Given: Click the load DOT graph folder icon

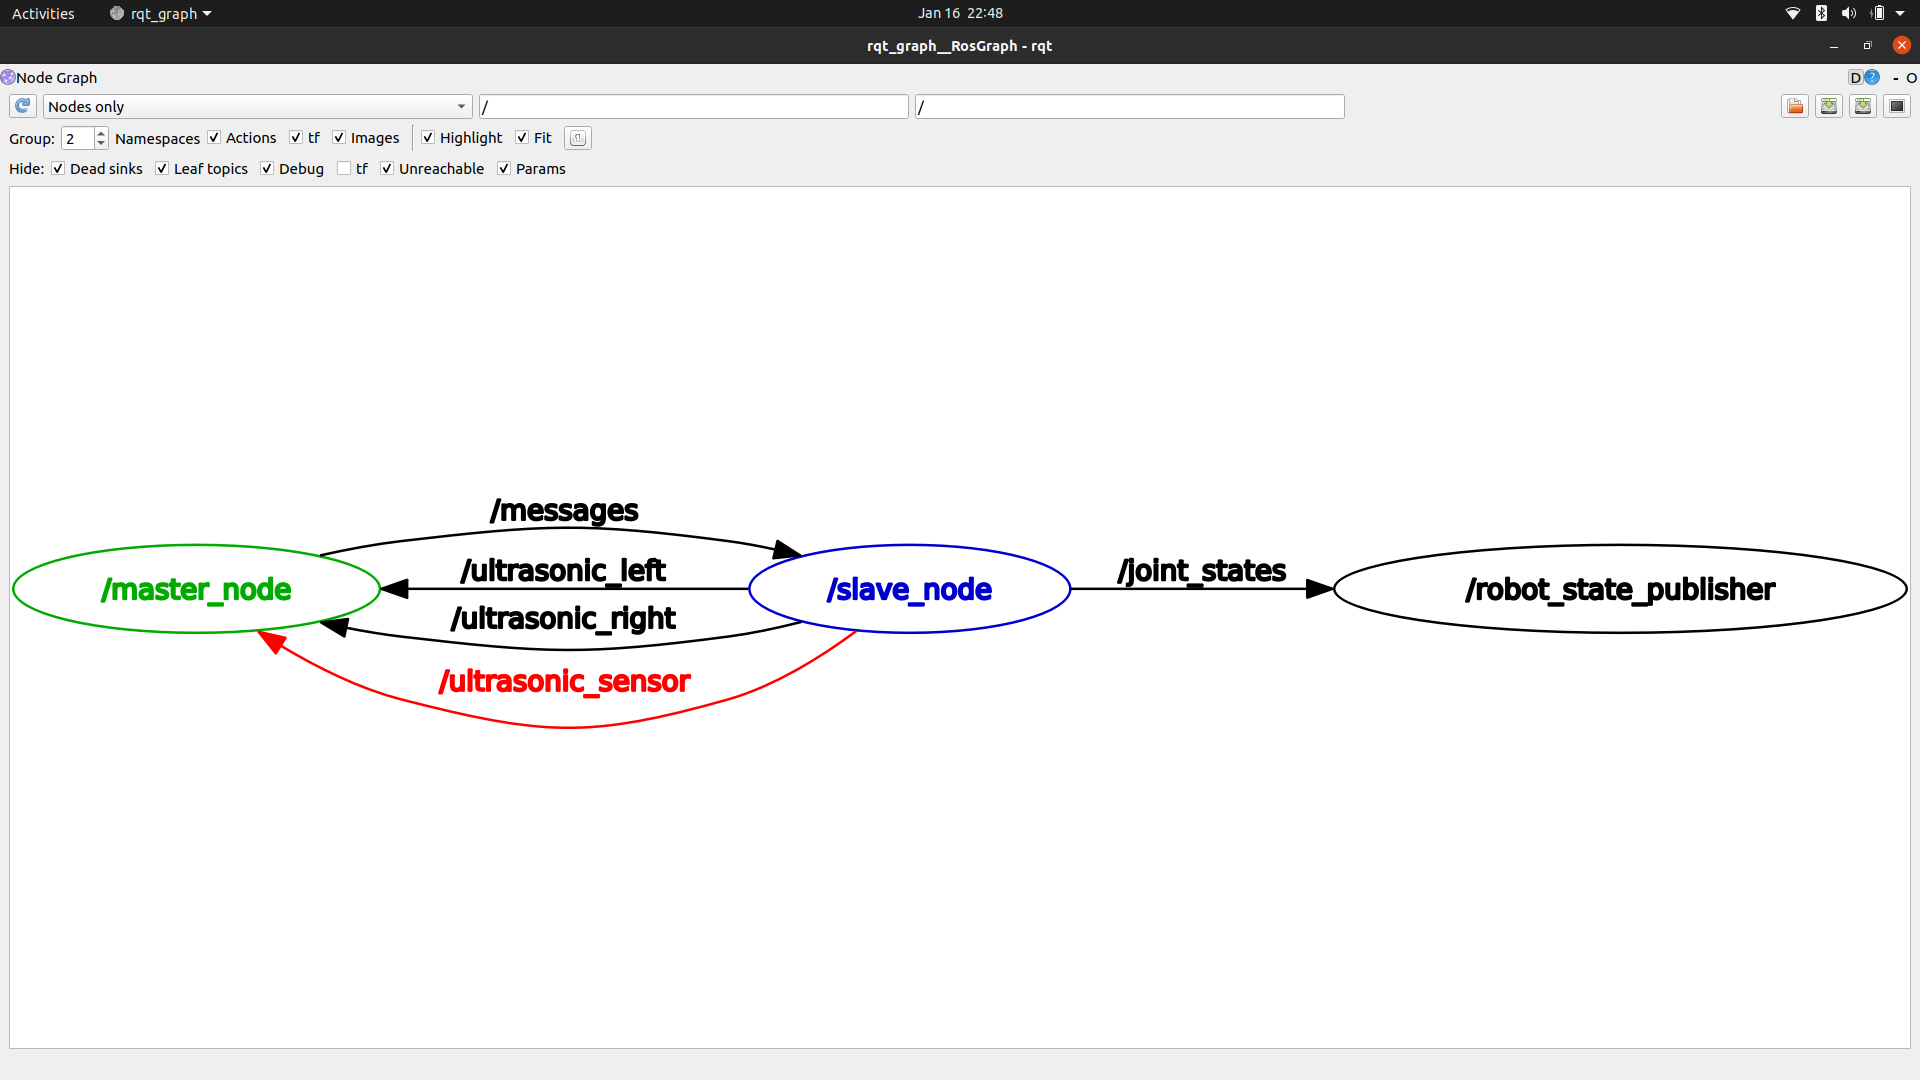Looking at the screenshot, I should (x=1795, y=106).
